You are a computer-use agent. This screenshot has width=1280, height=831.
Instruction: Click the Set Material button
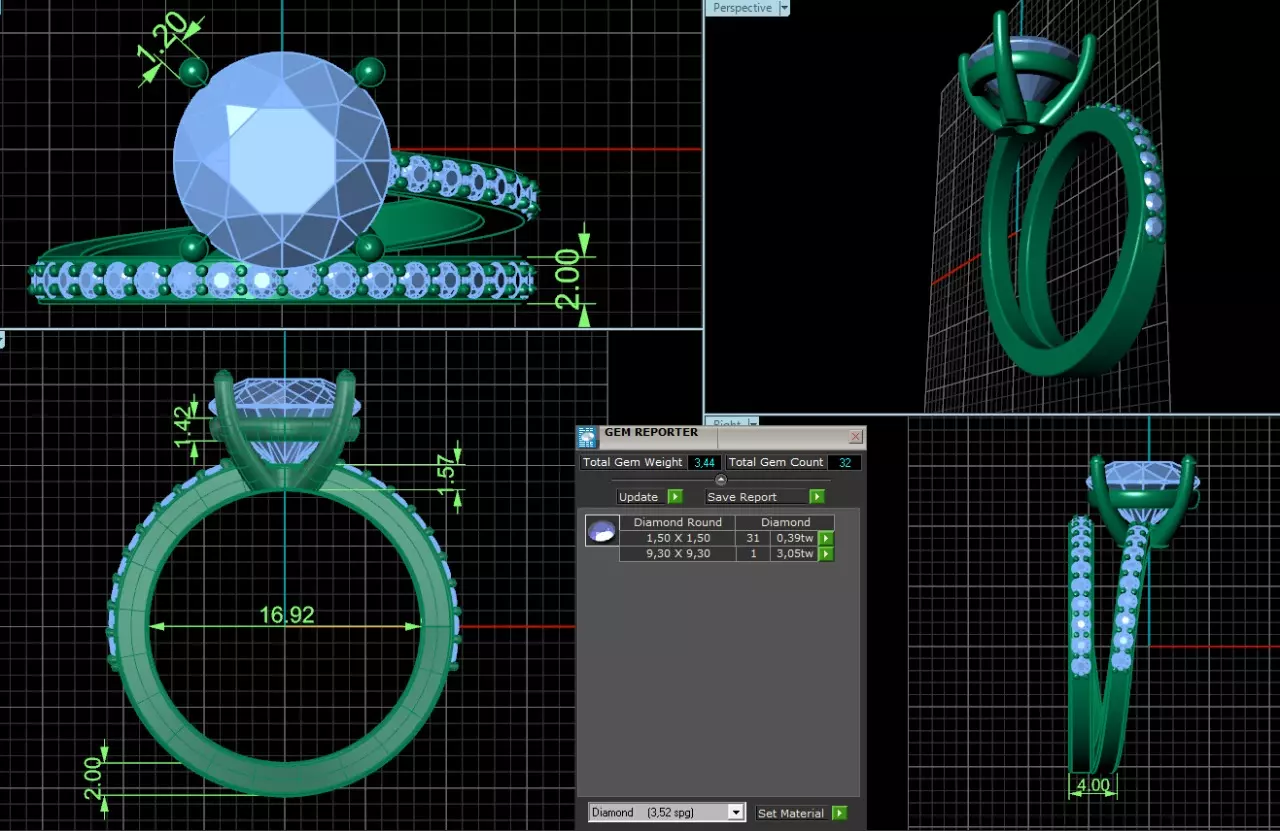click(x=793, y=813)
